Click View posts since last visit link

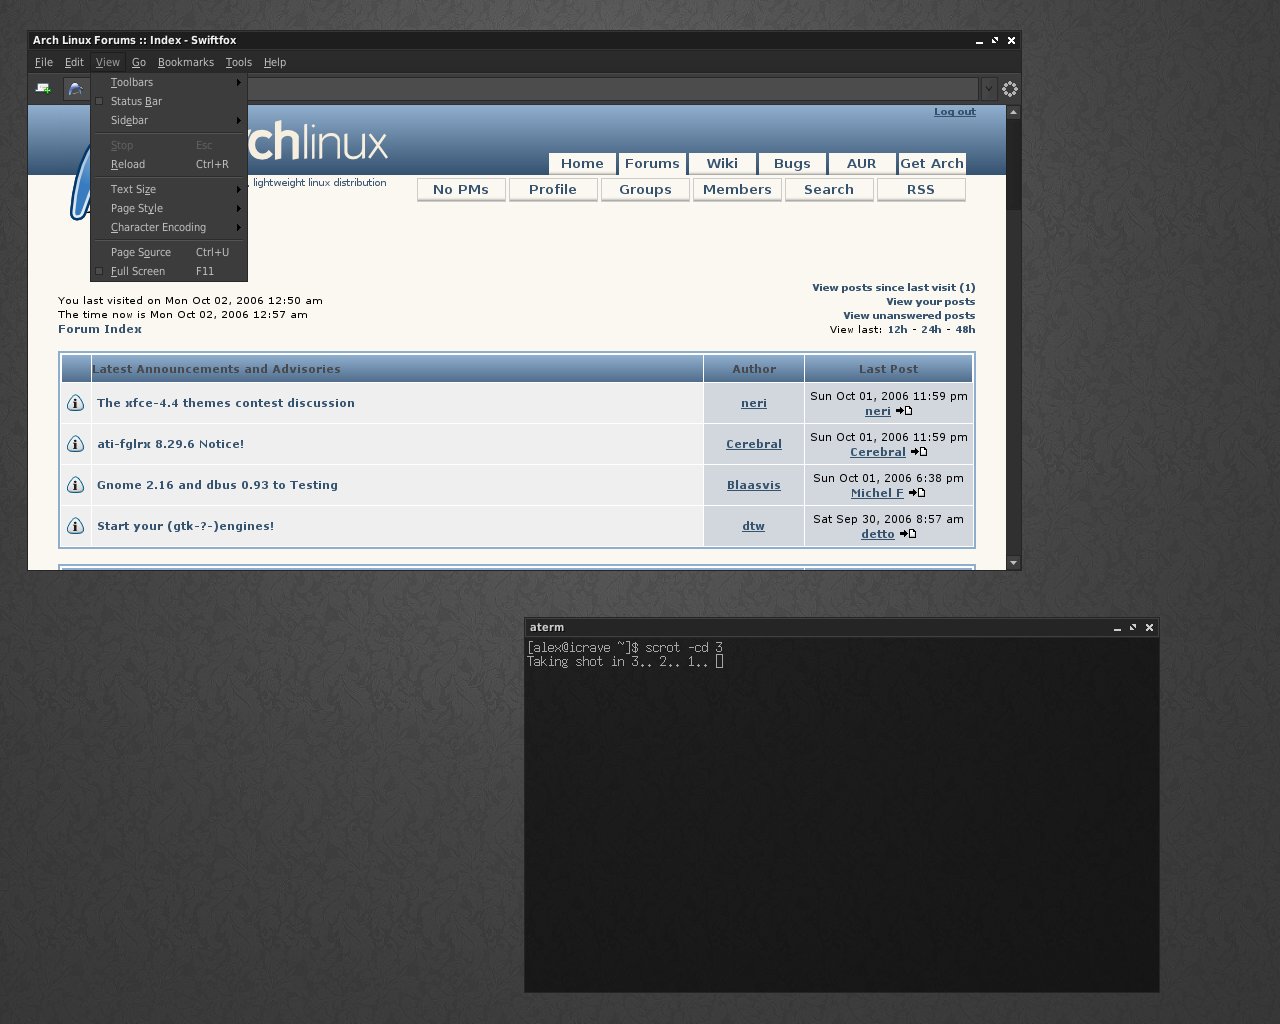tap(894, 287)
